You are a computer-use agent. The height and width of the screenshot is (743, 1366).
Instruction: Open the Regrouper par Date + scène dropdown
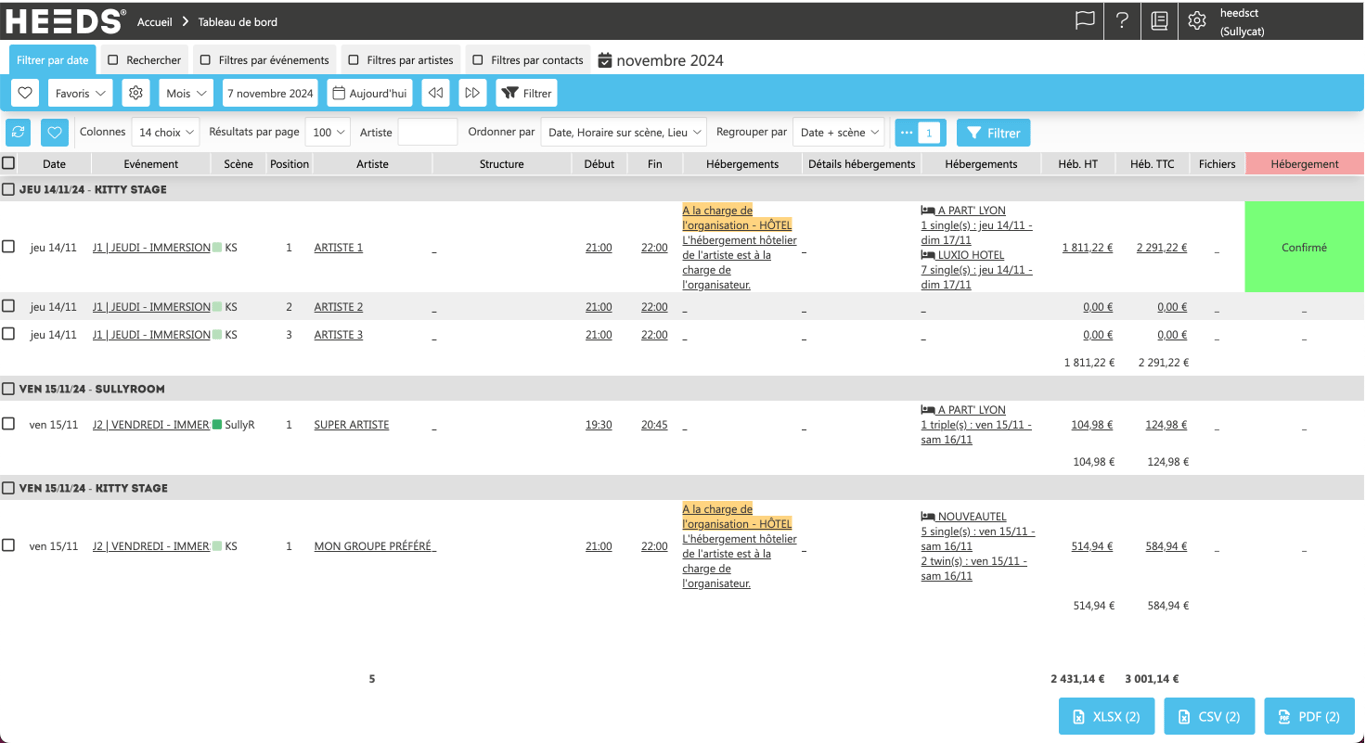840,132
